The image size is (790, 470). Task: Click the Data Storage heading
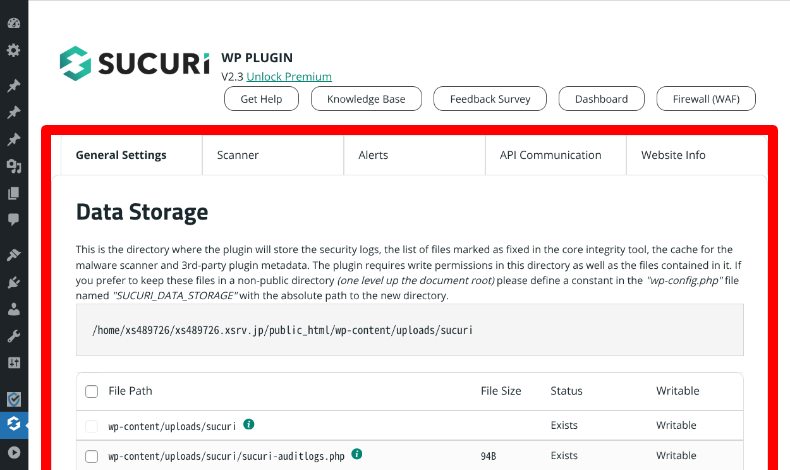click(x=142, y=212)
